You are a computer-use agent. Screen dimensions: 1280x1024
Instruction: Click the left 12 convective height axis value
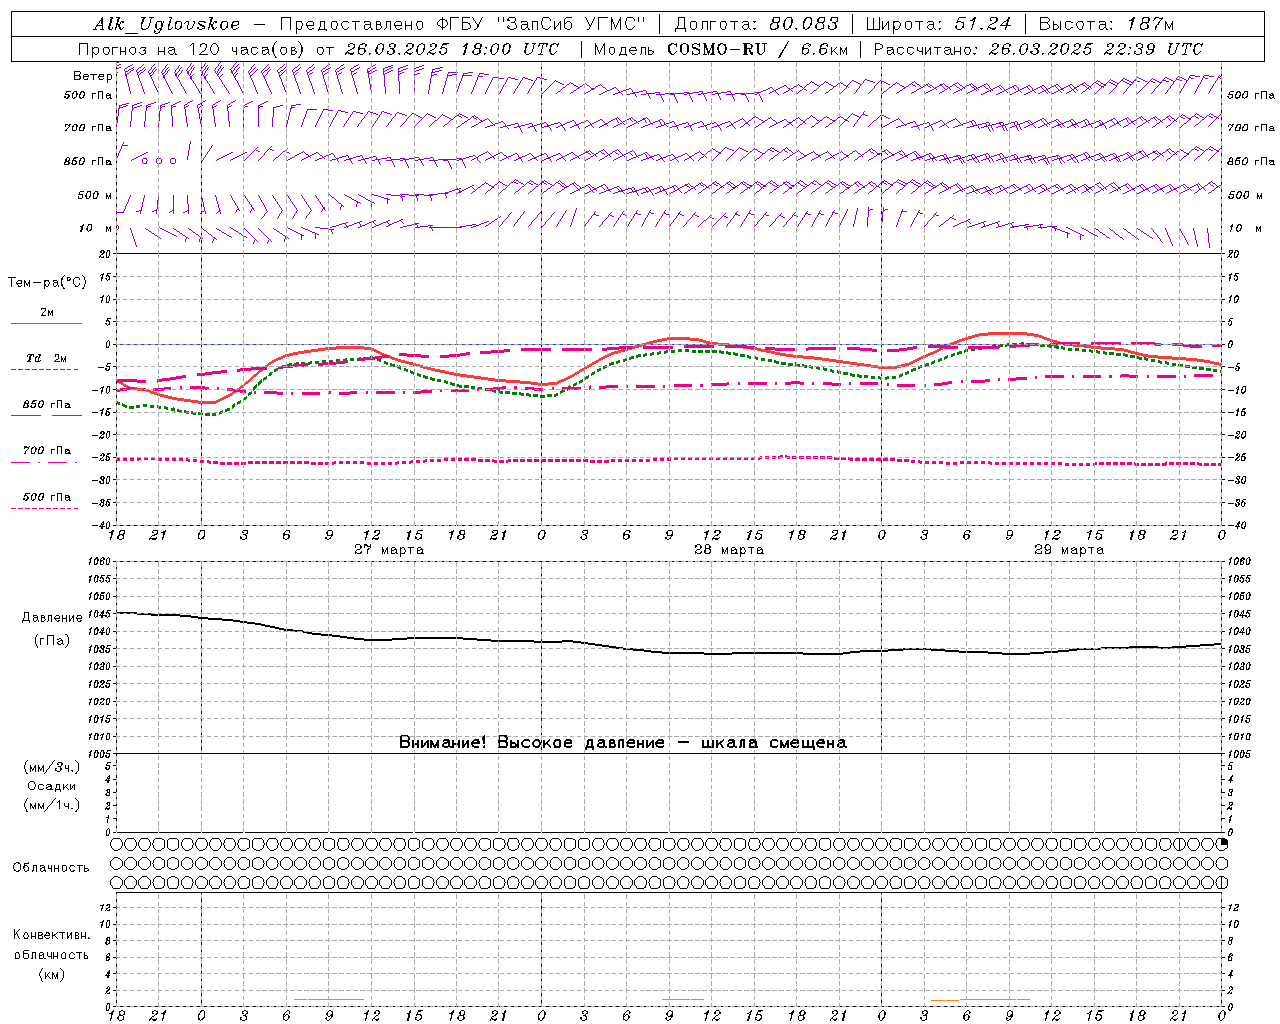107,907
